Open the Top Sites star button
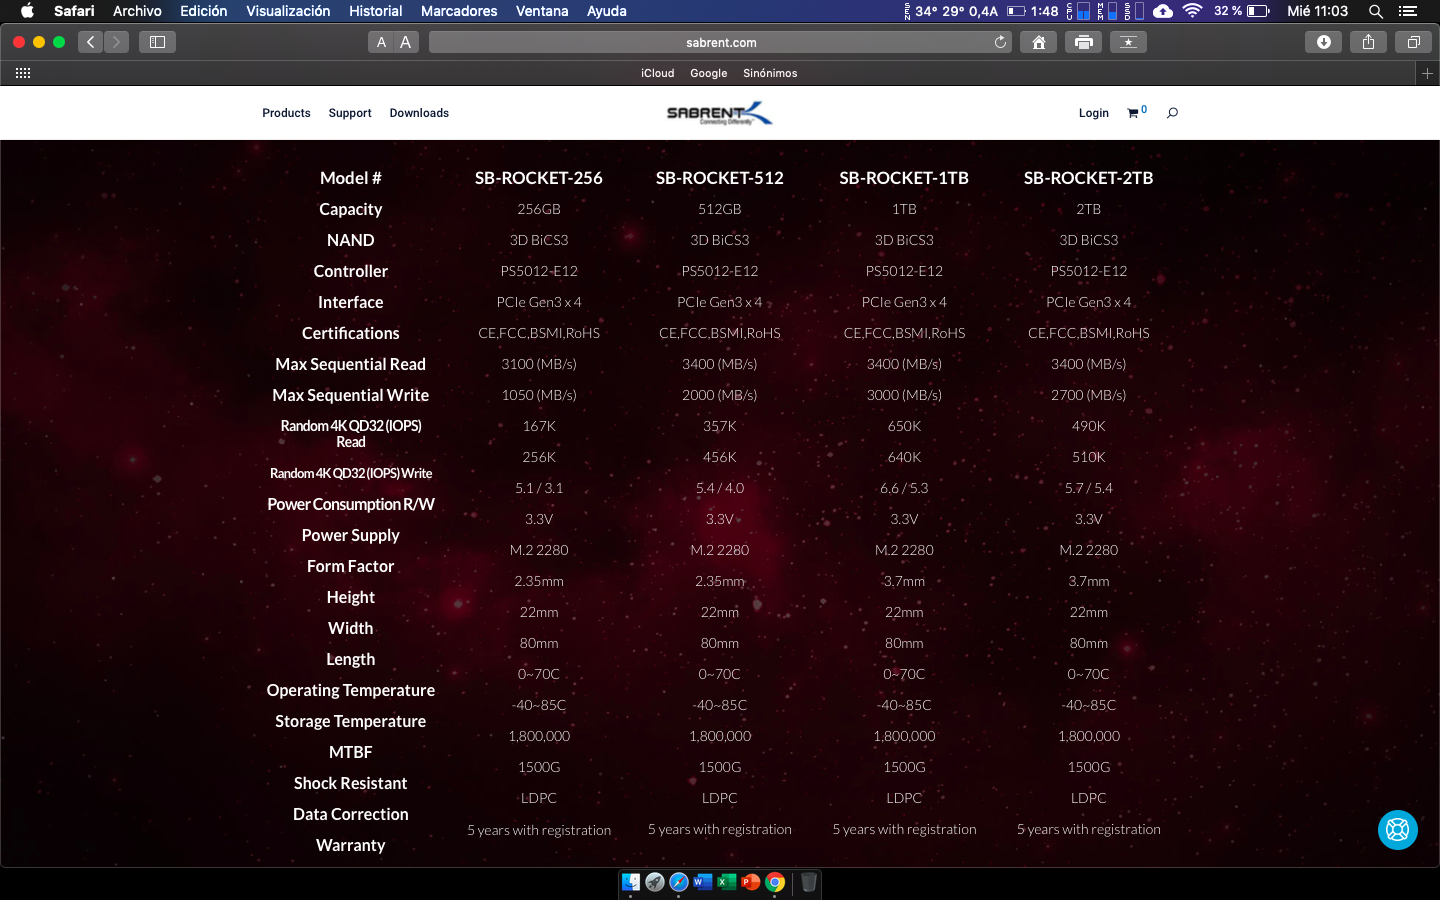Screen dimensions: 1440x900 tap(1128, 42)
